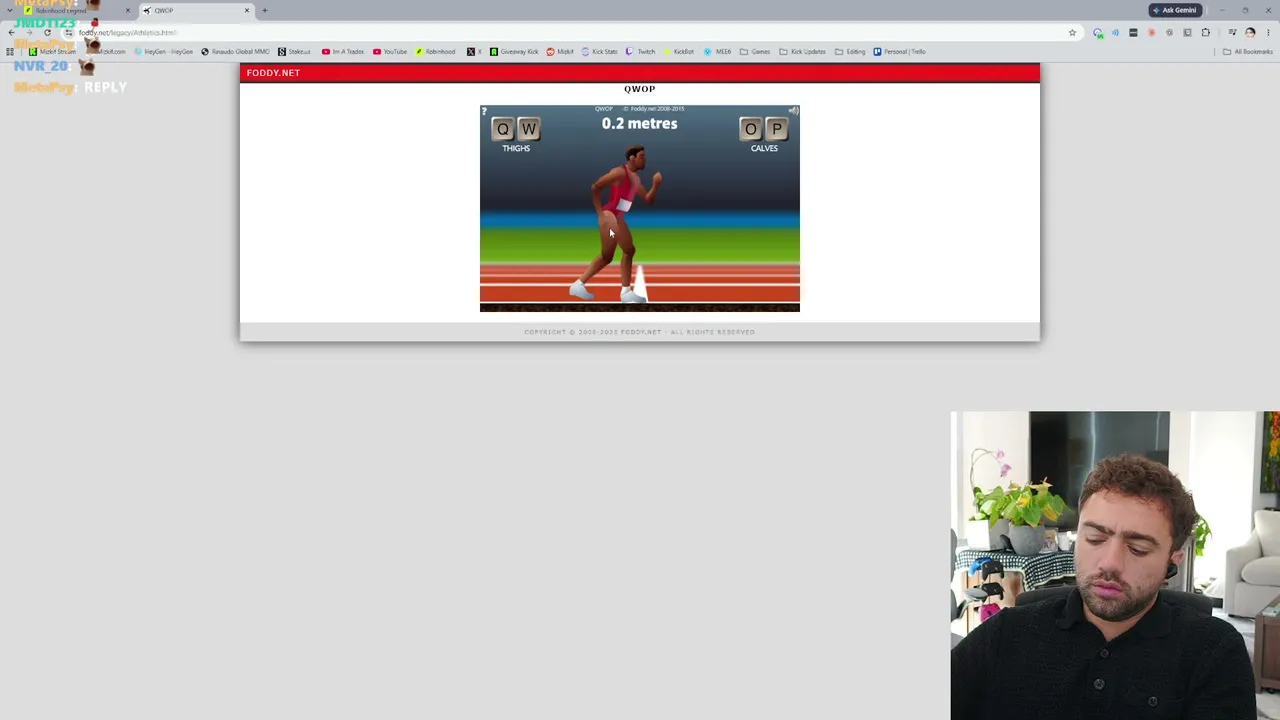Open the Chrome profile avatar
Image resolution: width=1280 pixels, height=720 pixels.
(1250, 33)
